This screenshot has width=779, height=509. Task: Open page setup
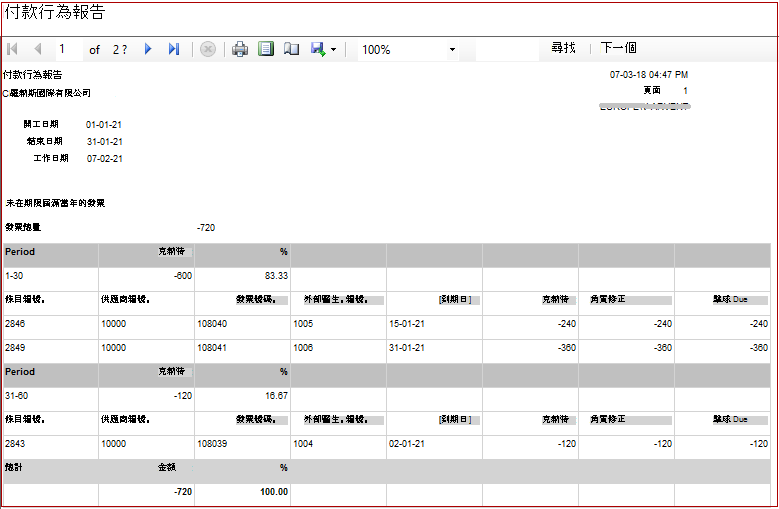click(x=291, y=49)
